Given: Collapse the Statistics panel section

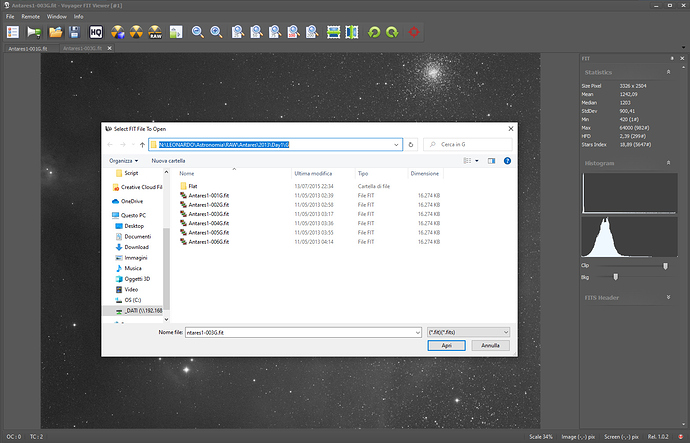Looking at the screenshot, I should [x=668, y=72].
